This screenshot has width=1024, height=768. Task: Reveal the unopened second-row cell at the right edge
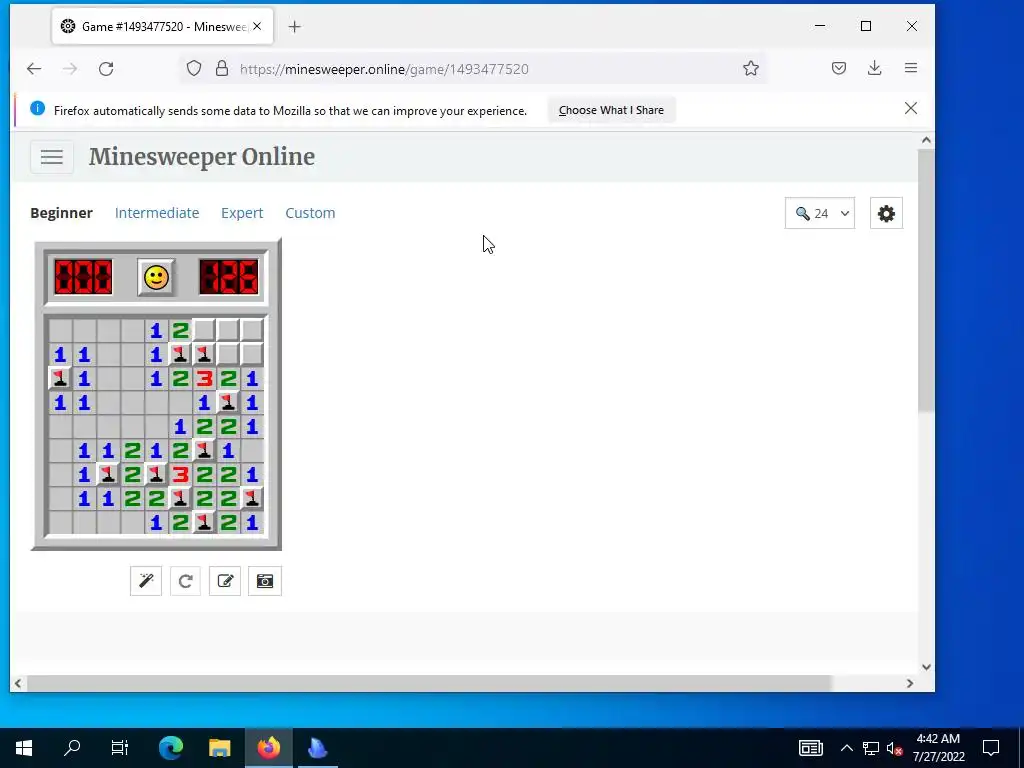tap(252, 354)
